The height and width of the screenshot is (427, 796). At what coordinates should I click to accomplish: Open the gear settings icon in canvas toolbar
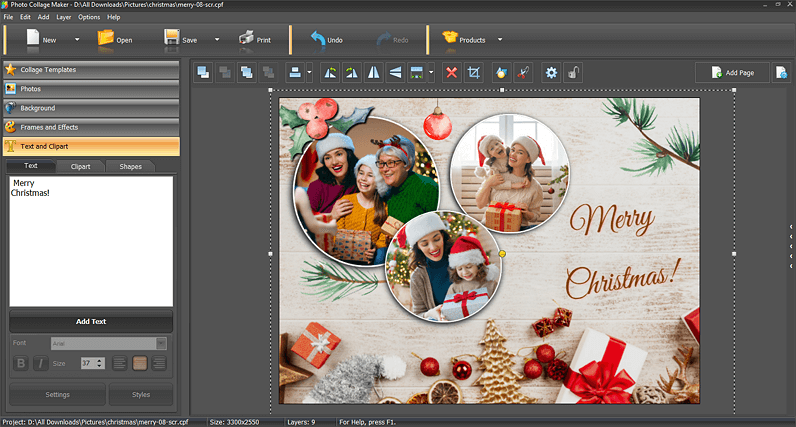click(x=551, y=73)
